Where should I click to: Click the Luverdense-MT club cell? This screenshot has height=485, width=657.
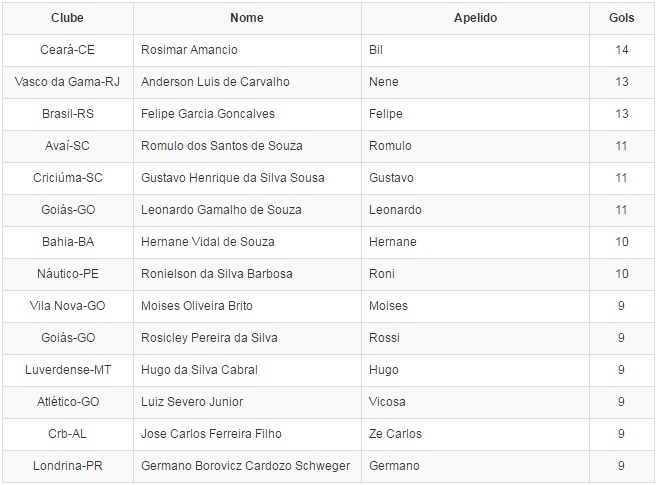click(x=67, y=370)
